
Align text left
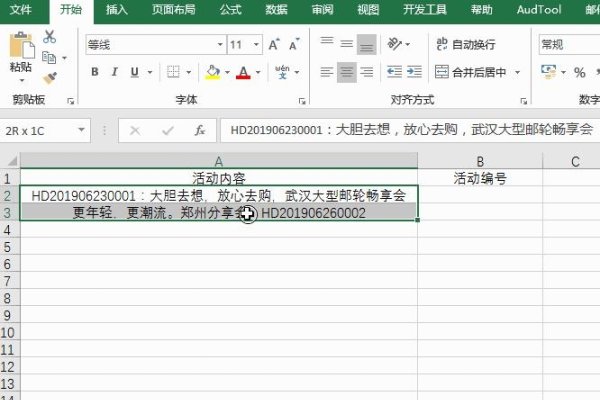coord(327,72)
